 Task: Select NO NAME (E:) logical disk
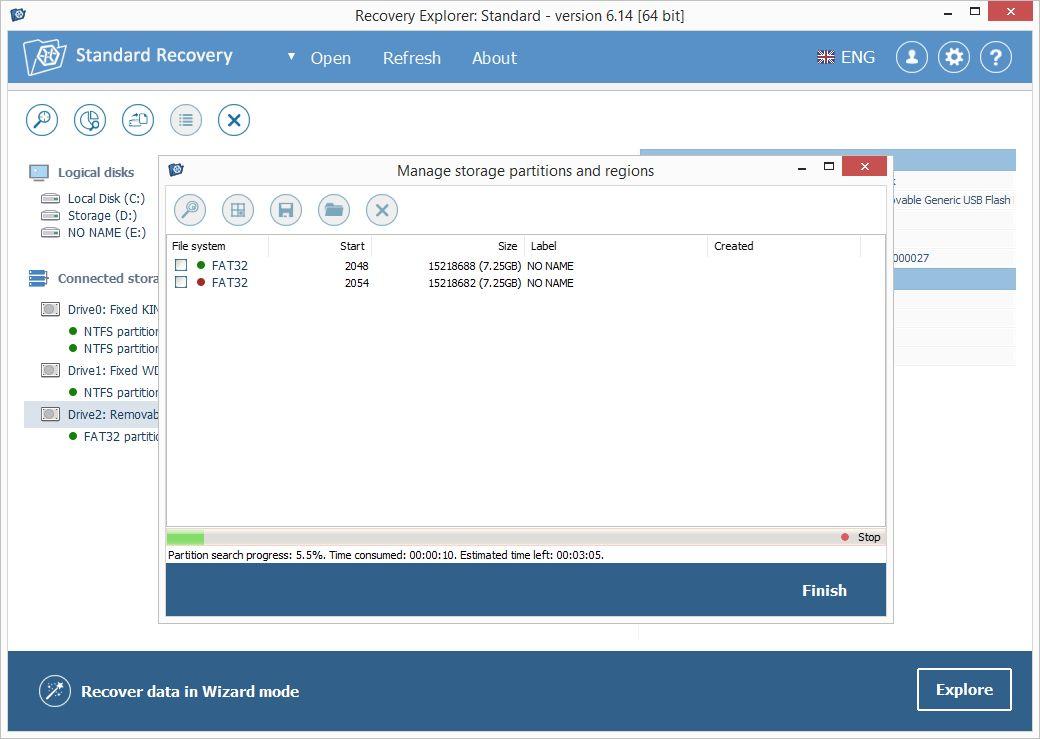click(107, 233)
